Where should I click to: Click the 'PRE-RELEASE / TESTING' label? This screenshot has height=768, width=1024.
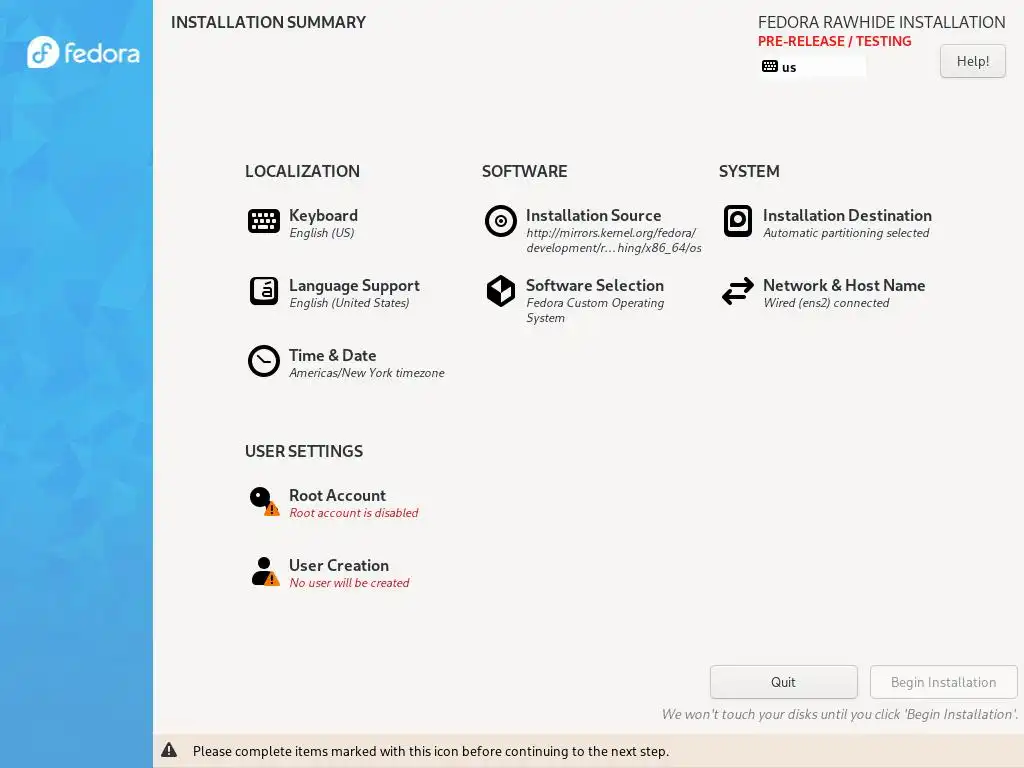(835, 41)
